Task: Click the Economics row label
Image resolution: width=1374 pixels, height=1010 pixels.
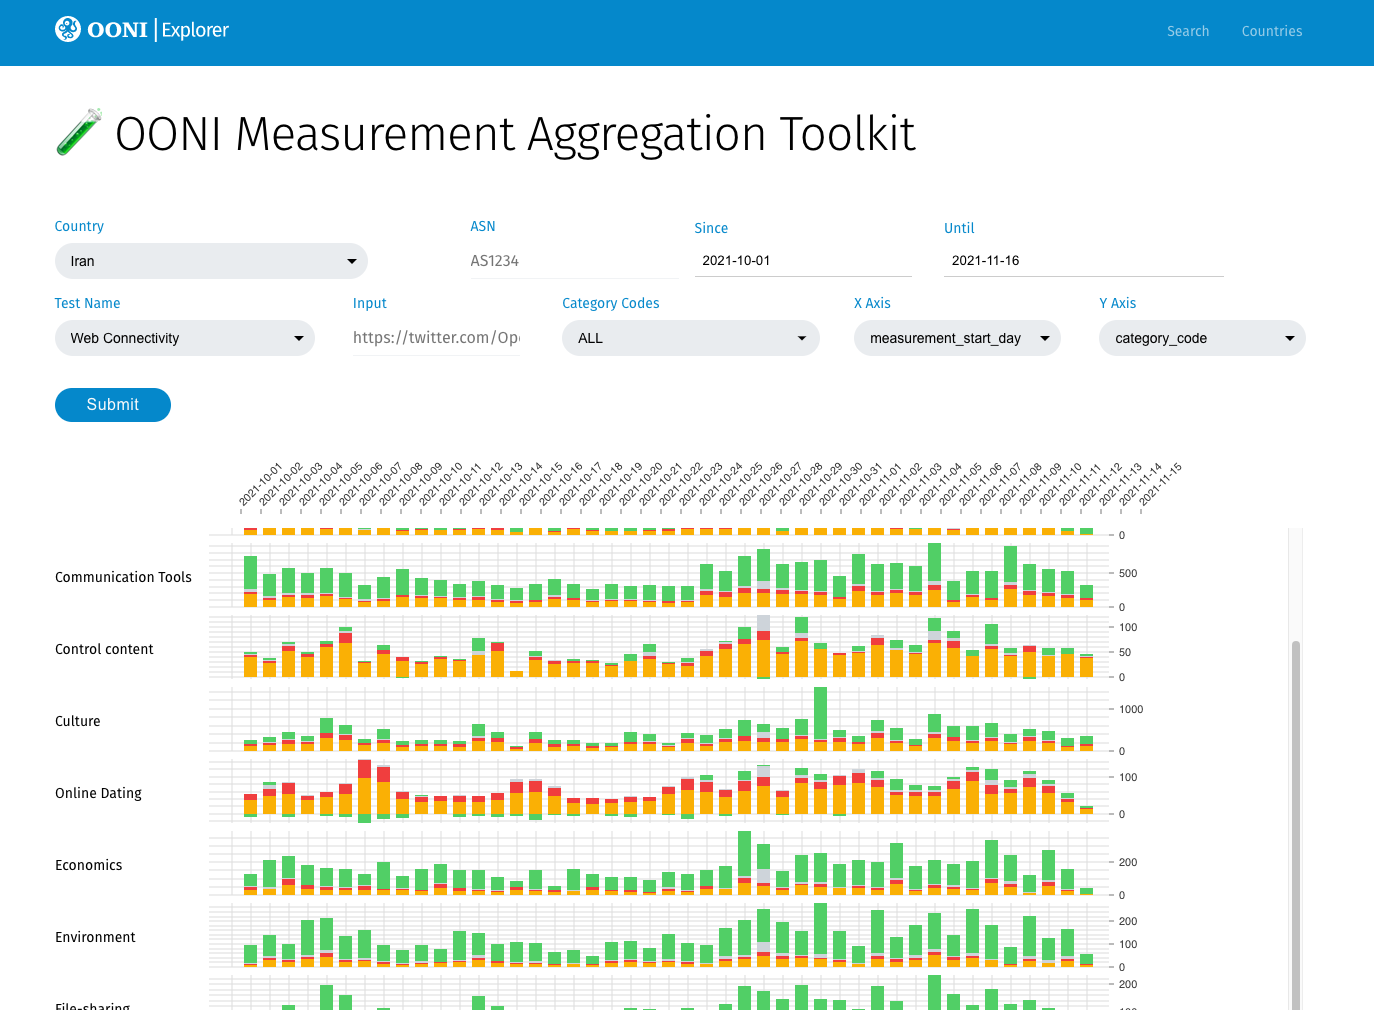Action: coord(88,865)
